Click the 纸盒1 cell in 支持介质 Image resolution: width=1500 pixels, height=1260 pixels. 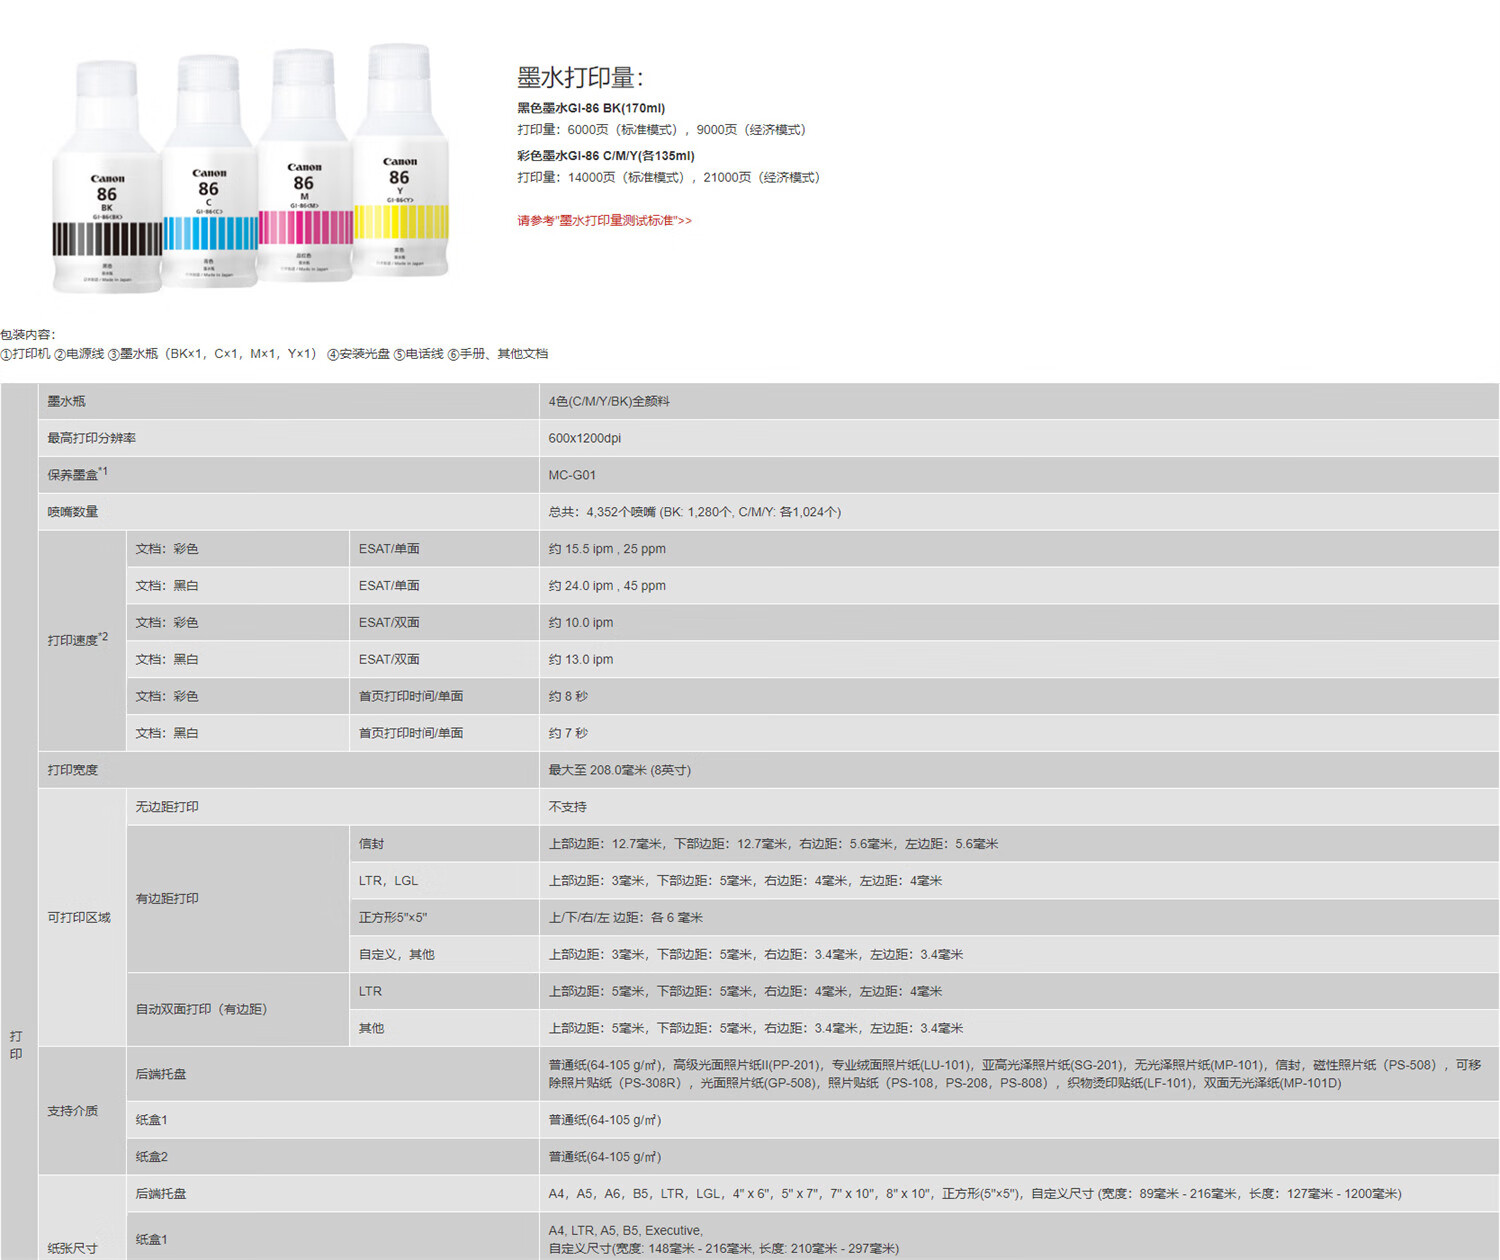tap(332, 1120)
